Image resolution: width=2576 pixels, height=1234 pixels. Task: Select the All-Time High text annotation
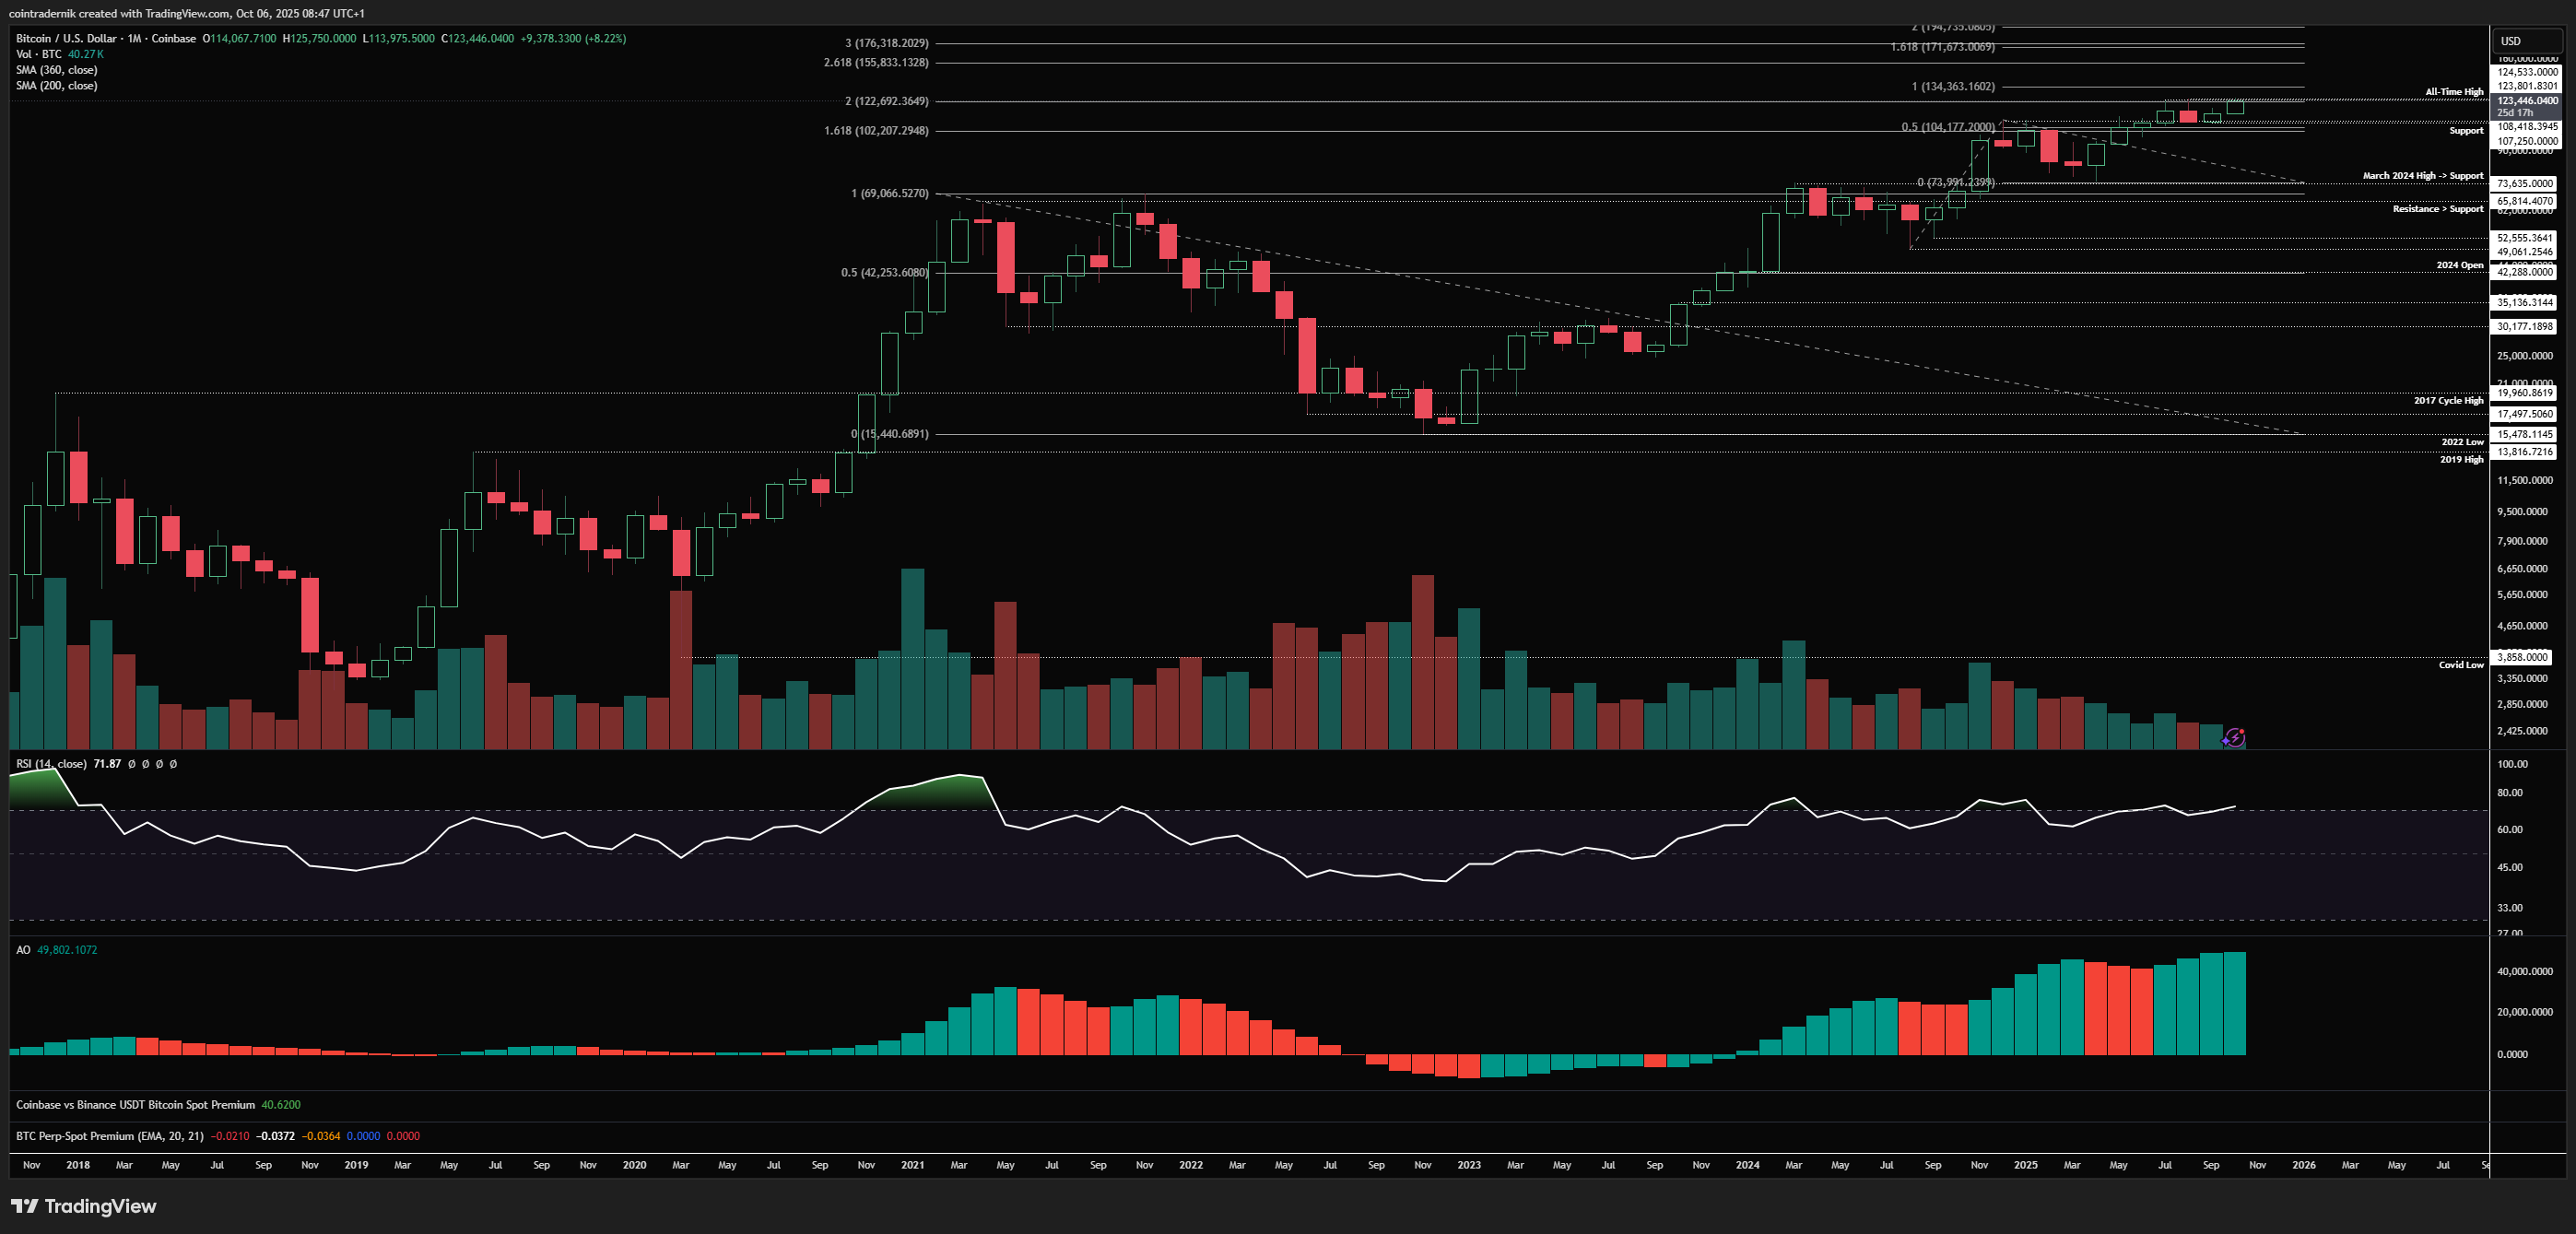tap(2453, 92)
